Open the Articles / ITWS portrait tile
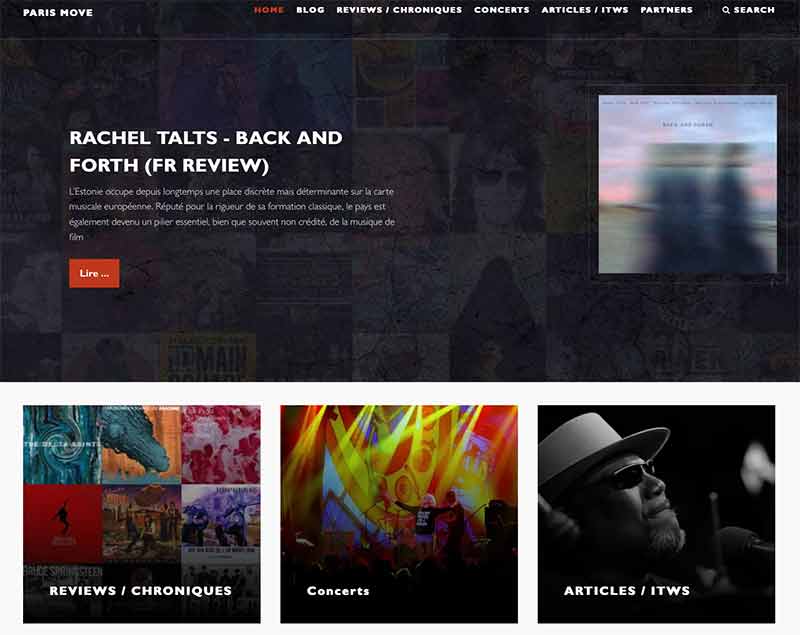 [656, 514]
